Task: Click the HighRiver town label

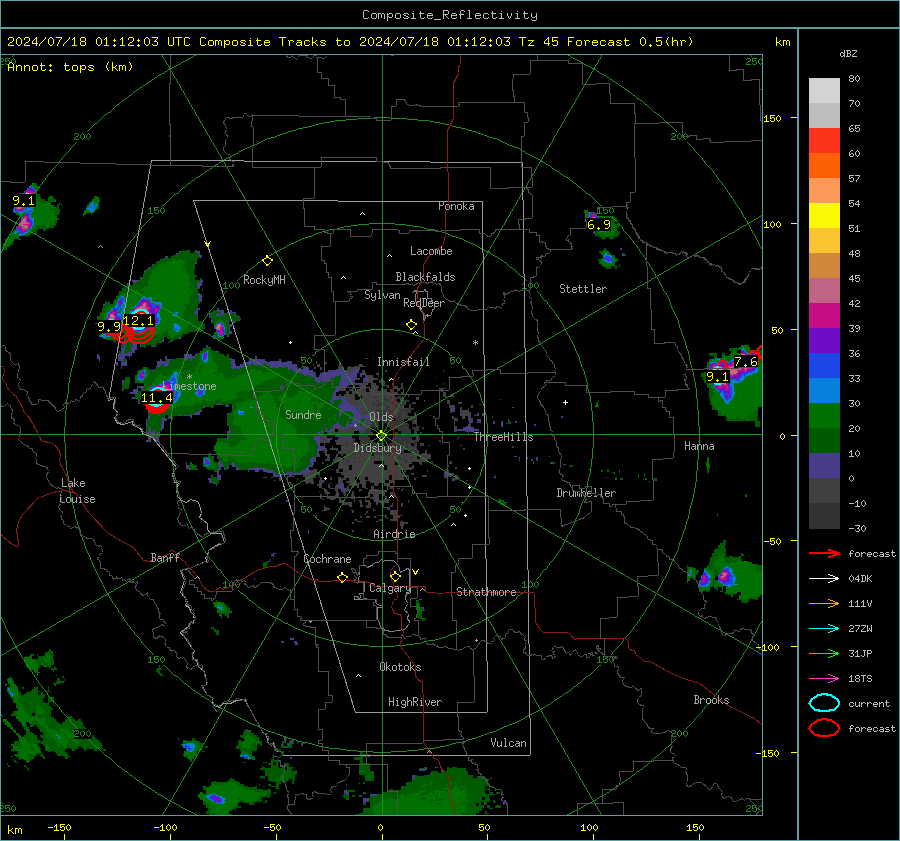Action: click(414, 702)
